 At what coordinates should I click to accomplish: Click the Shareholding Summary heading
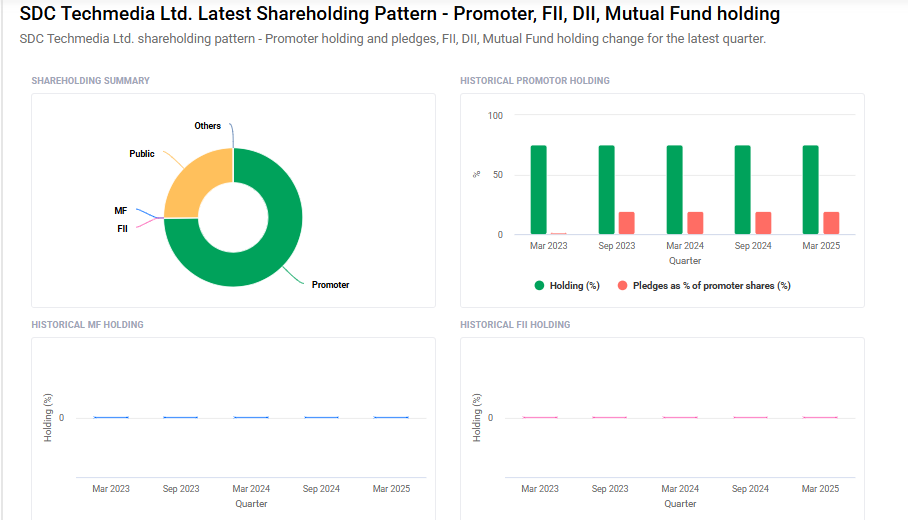click(90, 80)
